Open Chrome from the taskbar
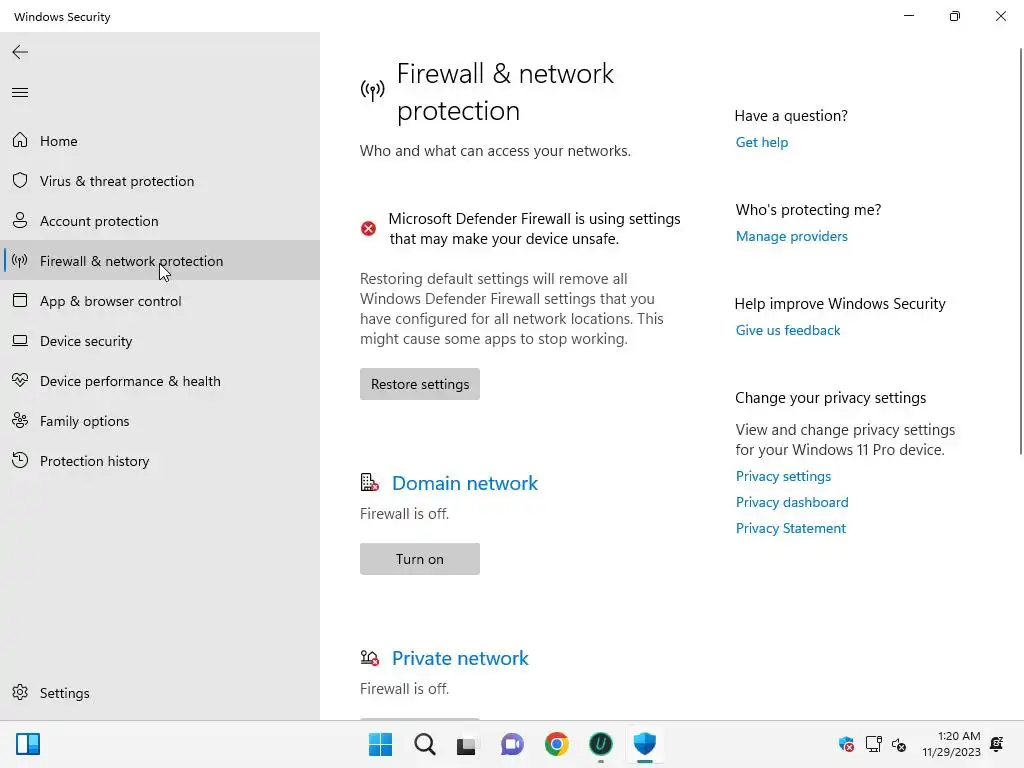The width and height of the screenshot is (1024, 768). pyautogui.click(x=557, y=744)
